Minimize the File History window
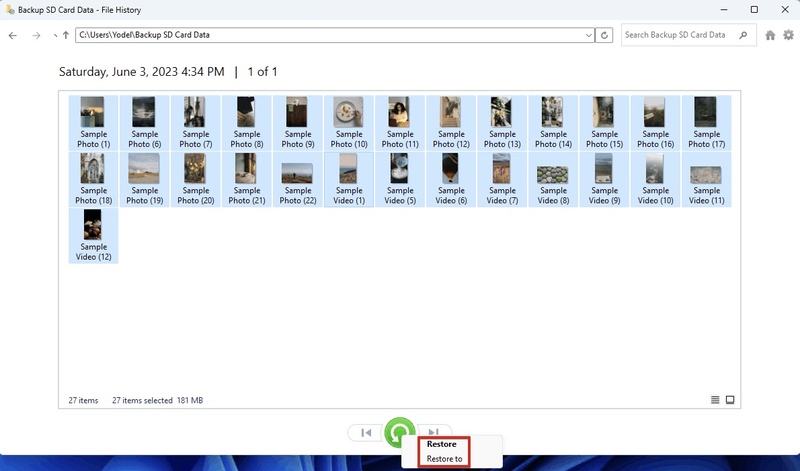The width and height of the screenshot is (800, 471). point(724,10)
